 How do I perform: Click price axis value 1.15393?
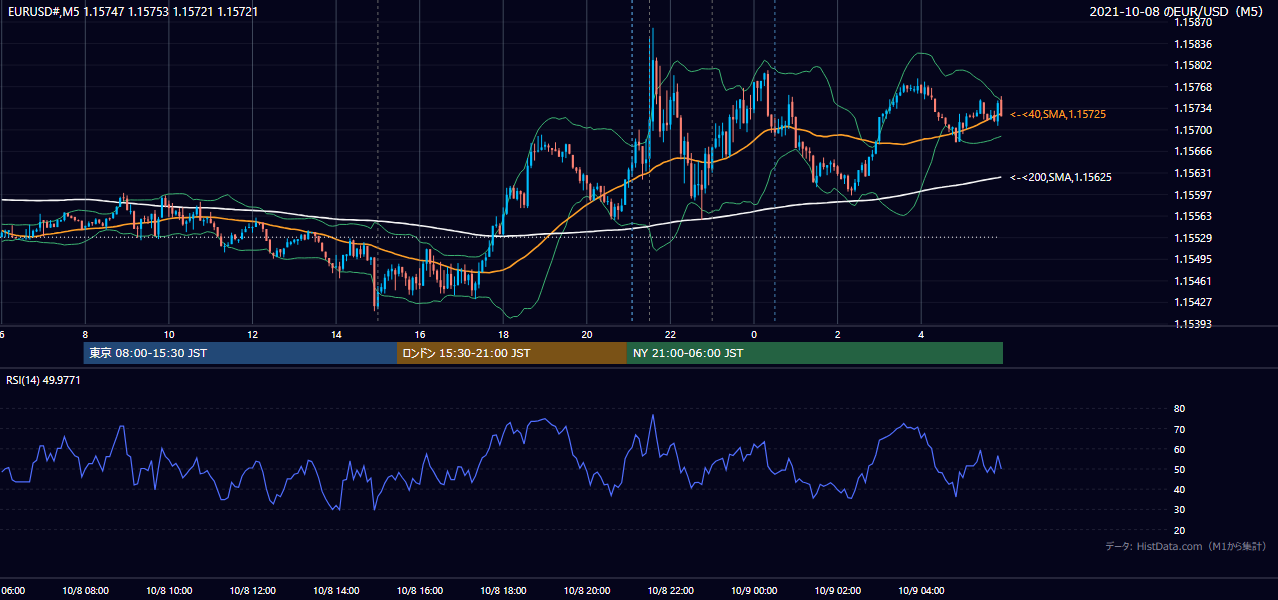1194,324
